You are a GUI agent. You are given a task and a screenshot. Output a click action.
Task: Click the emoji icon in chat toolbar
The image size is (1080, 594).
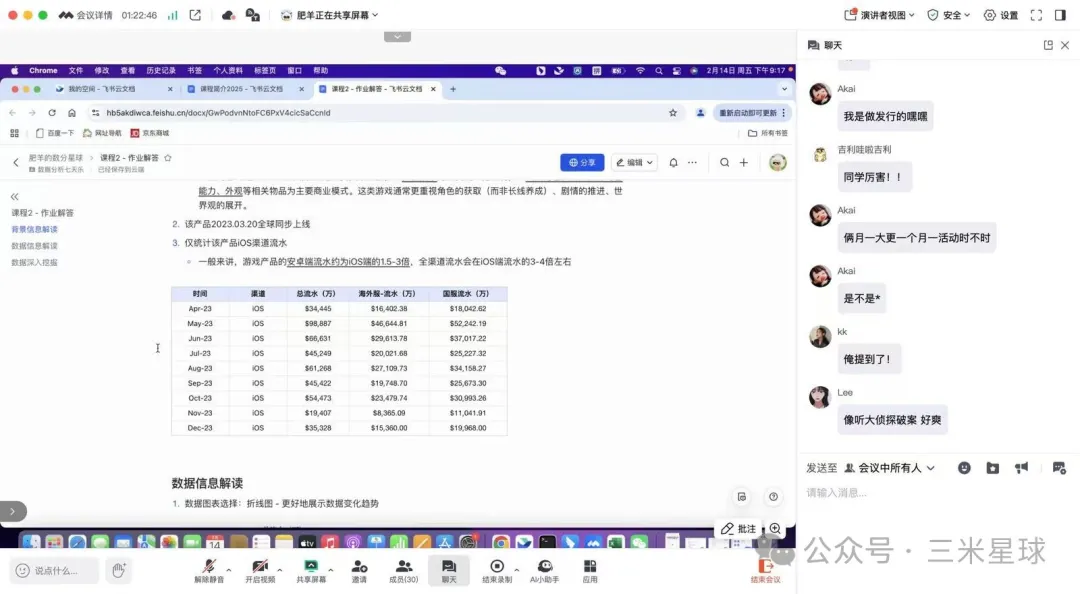click(x=964, y=468)
